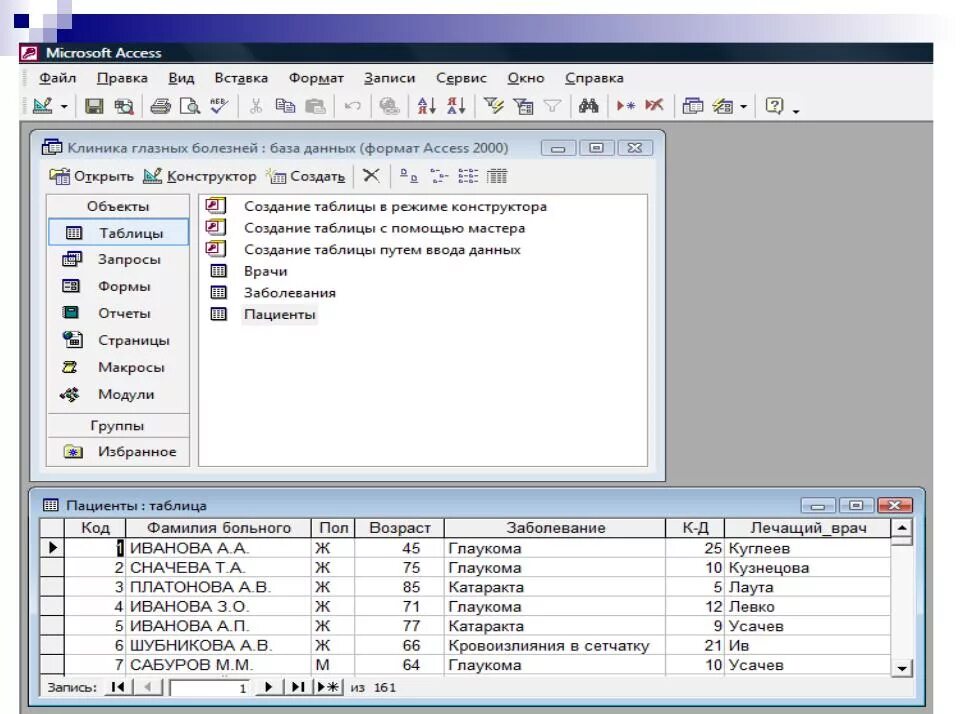Apply Filter by Selection icon
Viewport: 960px width, 714px height.
[x=493, y=106]
